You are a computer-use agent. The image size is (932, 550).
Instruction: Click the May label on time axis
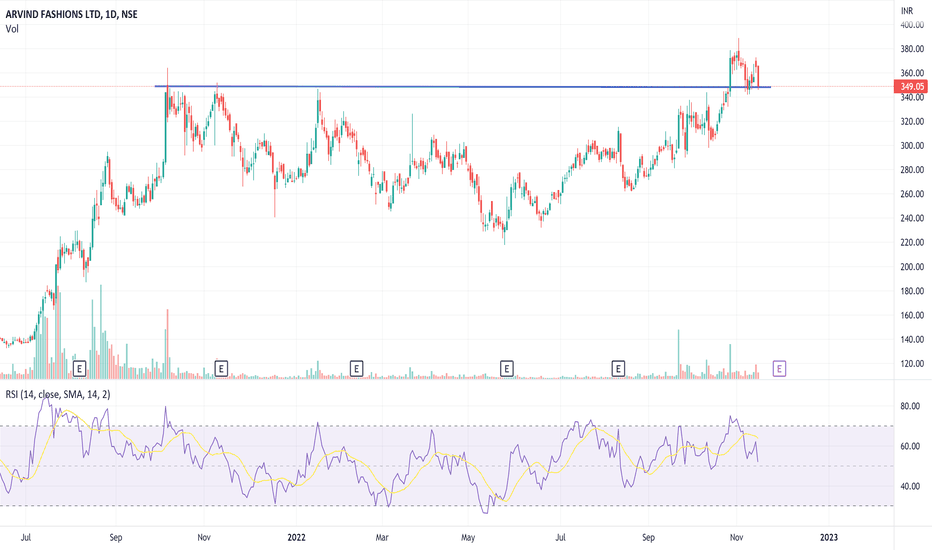[x=468, y=538]
